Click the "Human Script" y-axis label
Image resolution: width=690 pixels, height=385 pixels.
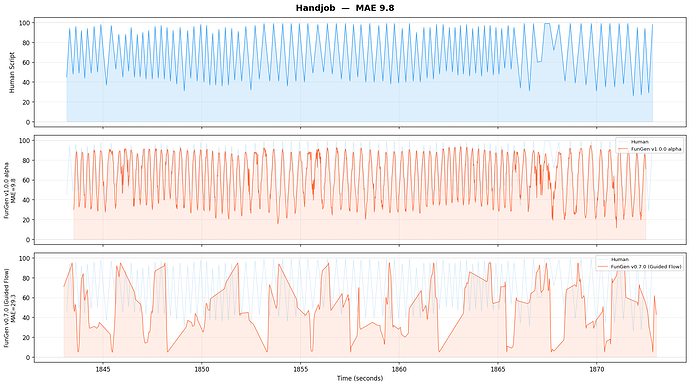pos(12,72)
